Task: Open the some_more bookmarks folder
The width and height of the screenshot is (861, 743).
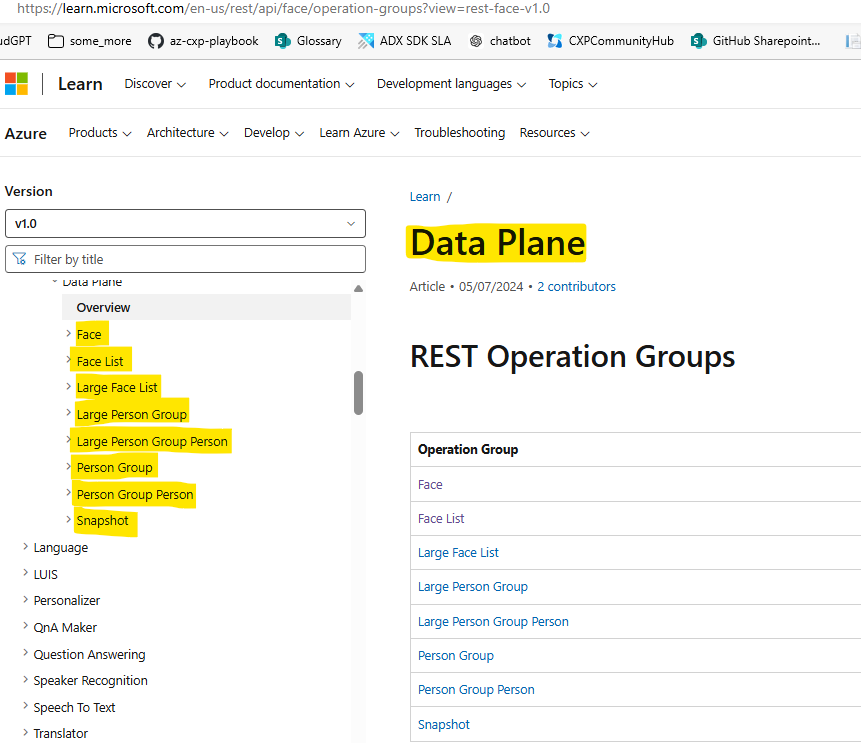Action: 90,41
